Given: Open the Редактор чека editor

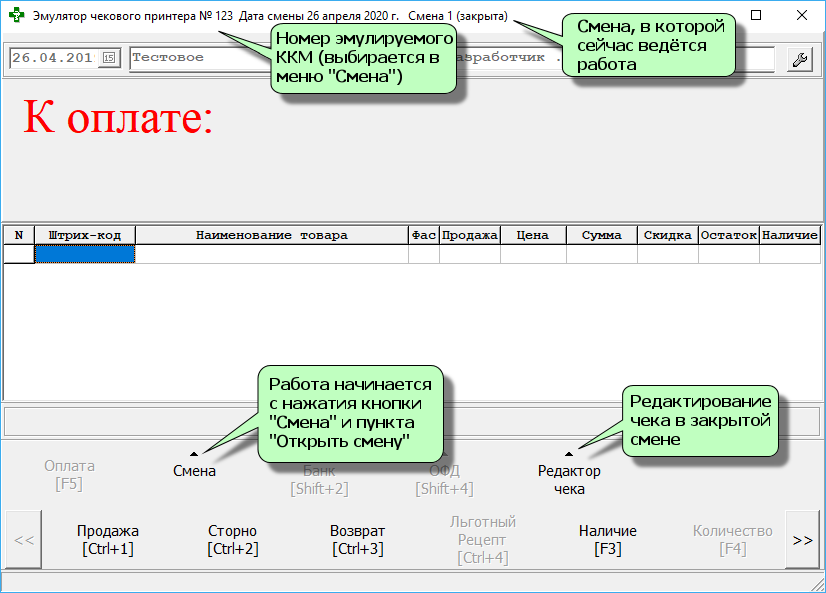Looking at the screenshot, I should 569,480.
